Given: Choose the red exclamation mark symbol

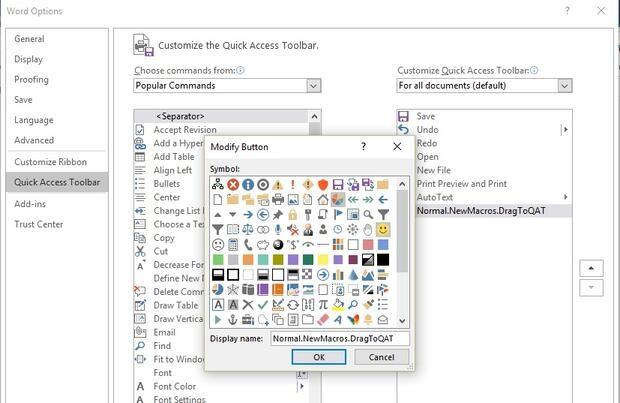Looking at the screenshot, I should [293, 184].
